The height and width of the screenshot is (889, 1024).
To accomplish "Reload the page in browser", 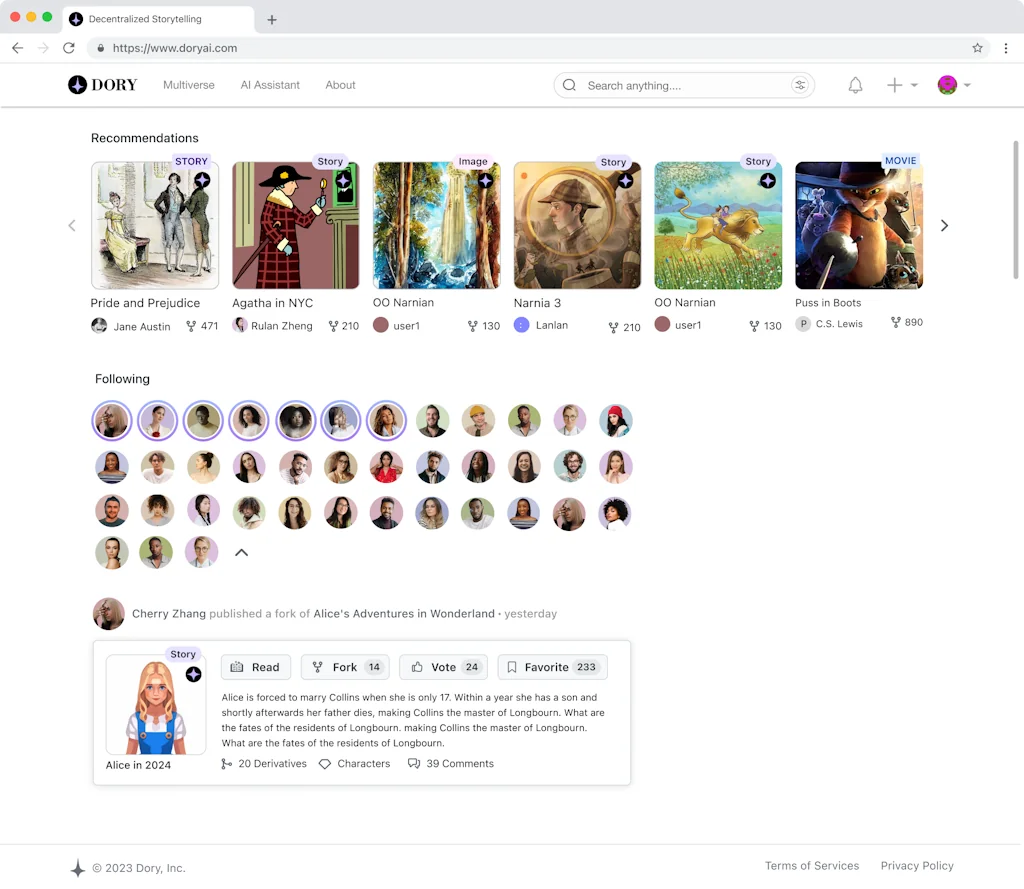I will click(69, 48).
